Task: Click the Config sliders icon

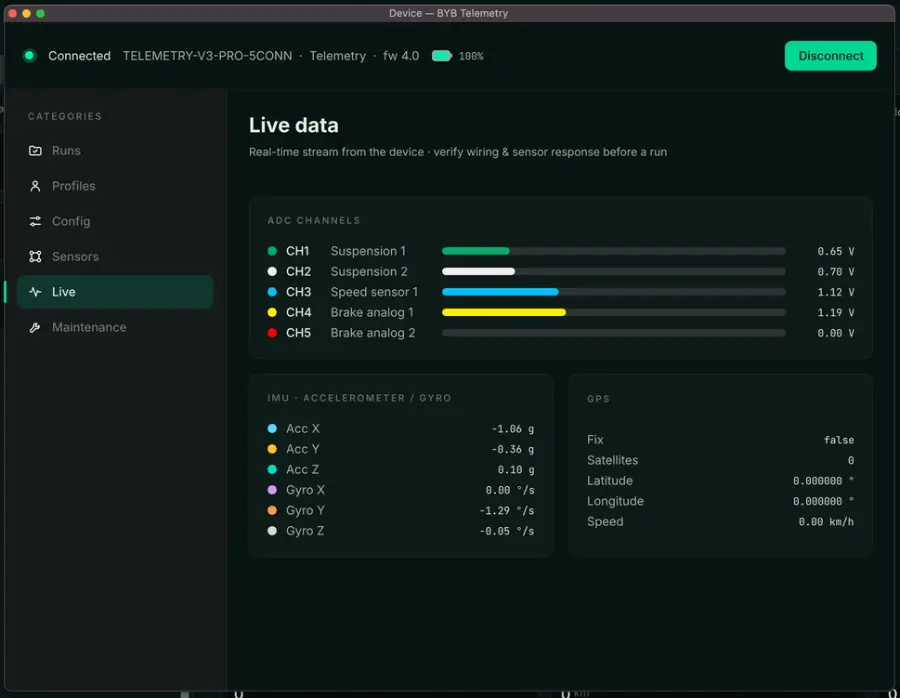Action: 35,221
